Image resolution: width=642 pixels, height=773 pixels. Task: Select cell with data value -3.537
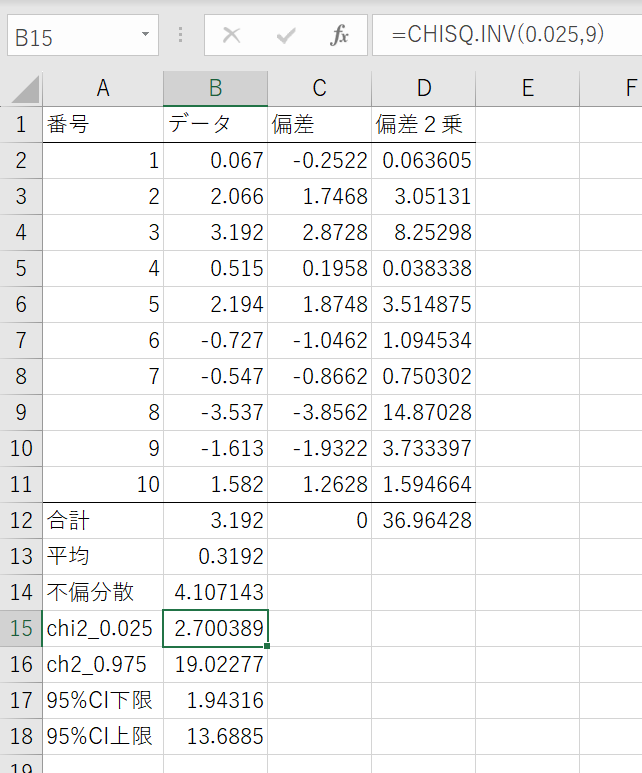pos(215,413)
